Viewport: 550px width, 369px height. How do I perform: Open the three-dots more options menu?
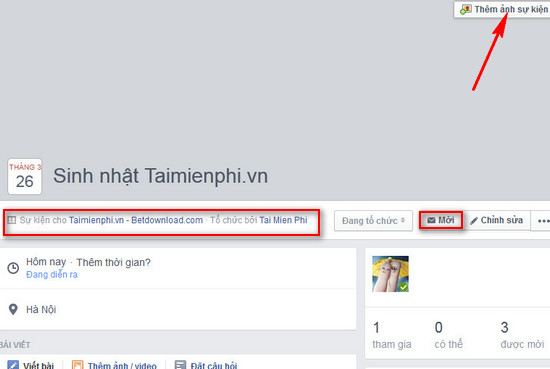(x=542, y=221)
